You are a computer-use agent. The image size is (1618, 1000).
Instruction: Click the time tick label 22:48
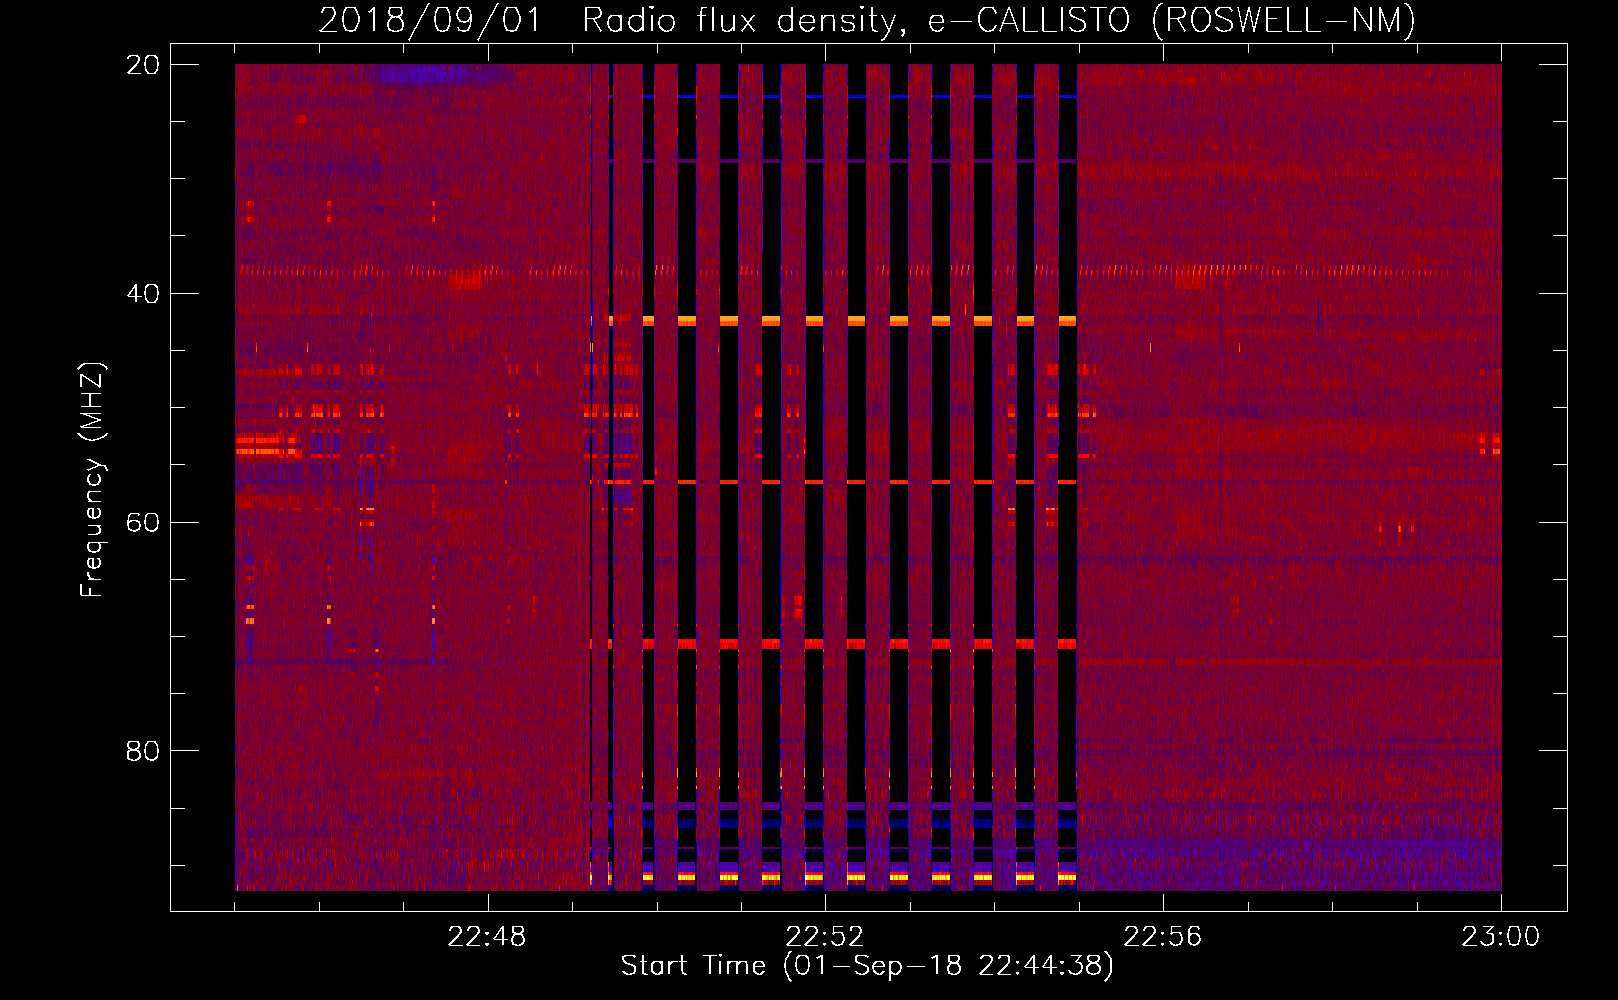pos(487,937)
